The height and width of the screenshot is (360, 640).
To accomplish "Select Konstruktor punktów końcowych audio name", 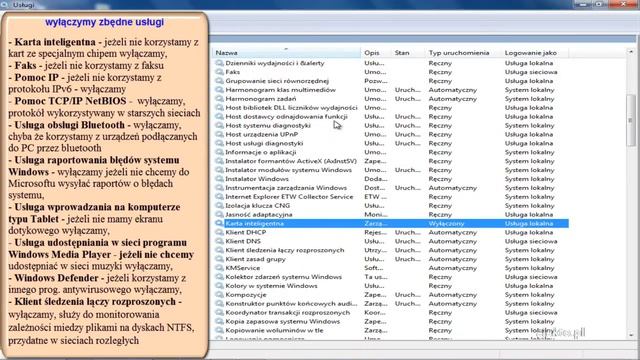I will 291,304.
